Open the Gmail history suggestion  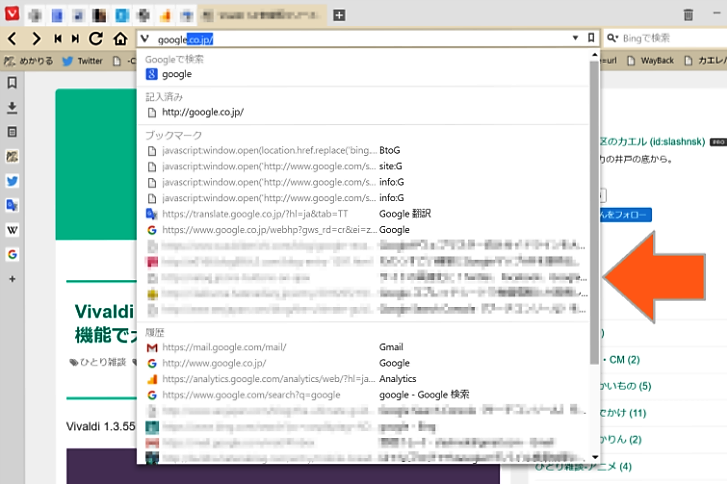tap(363, 347)
